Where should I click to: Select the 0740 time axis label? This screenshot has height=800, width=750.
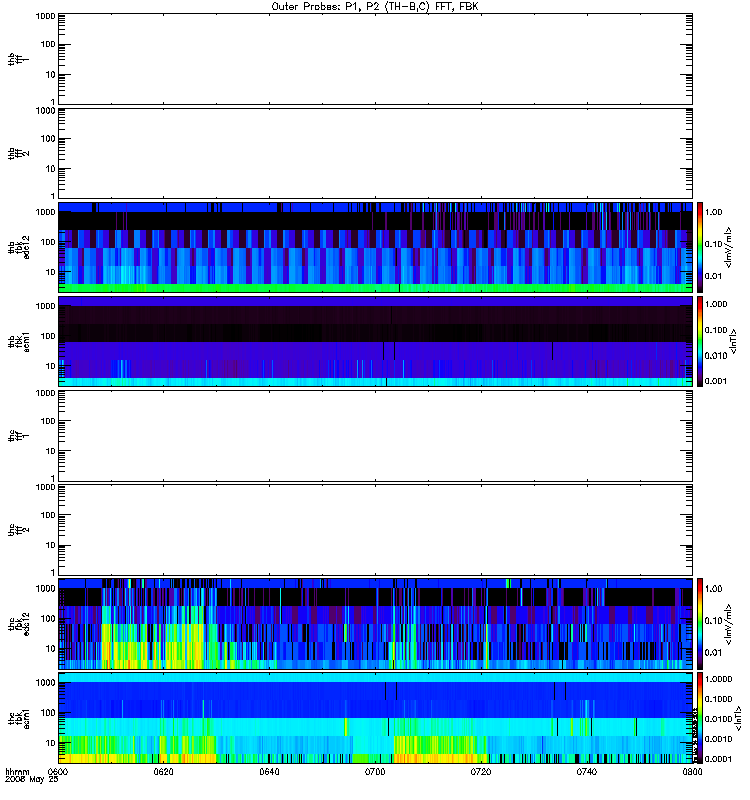pyautogui.click(x=586, y=772)
